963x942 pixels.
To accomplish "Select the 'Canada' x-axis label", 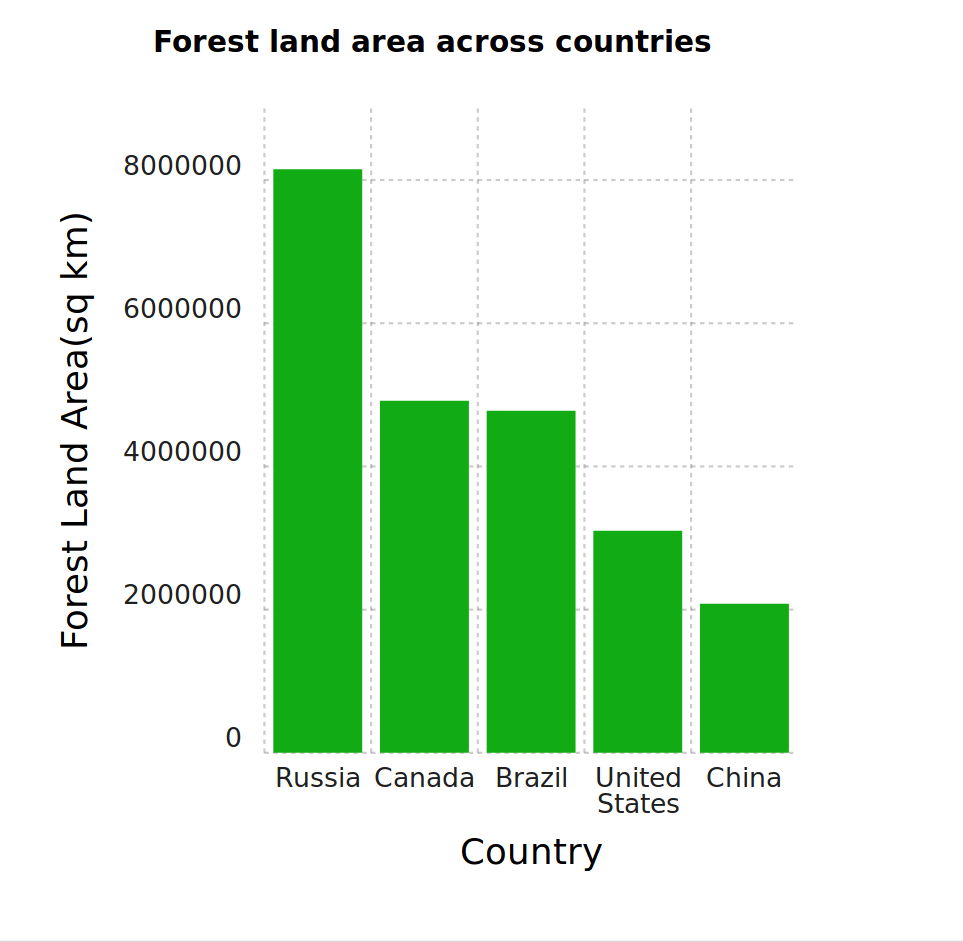I will pos(424,778).
